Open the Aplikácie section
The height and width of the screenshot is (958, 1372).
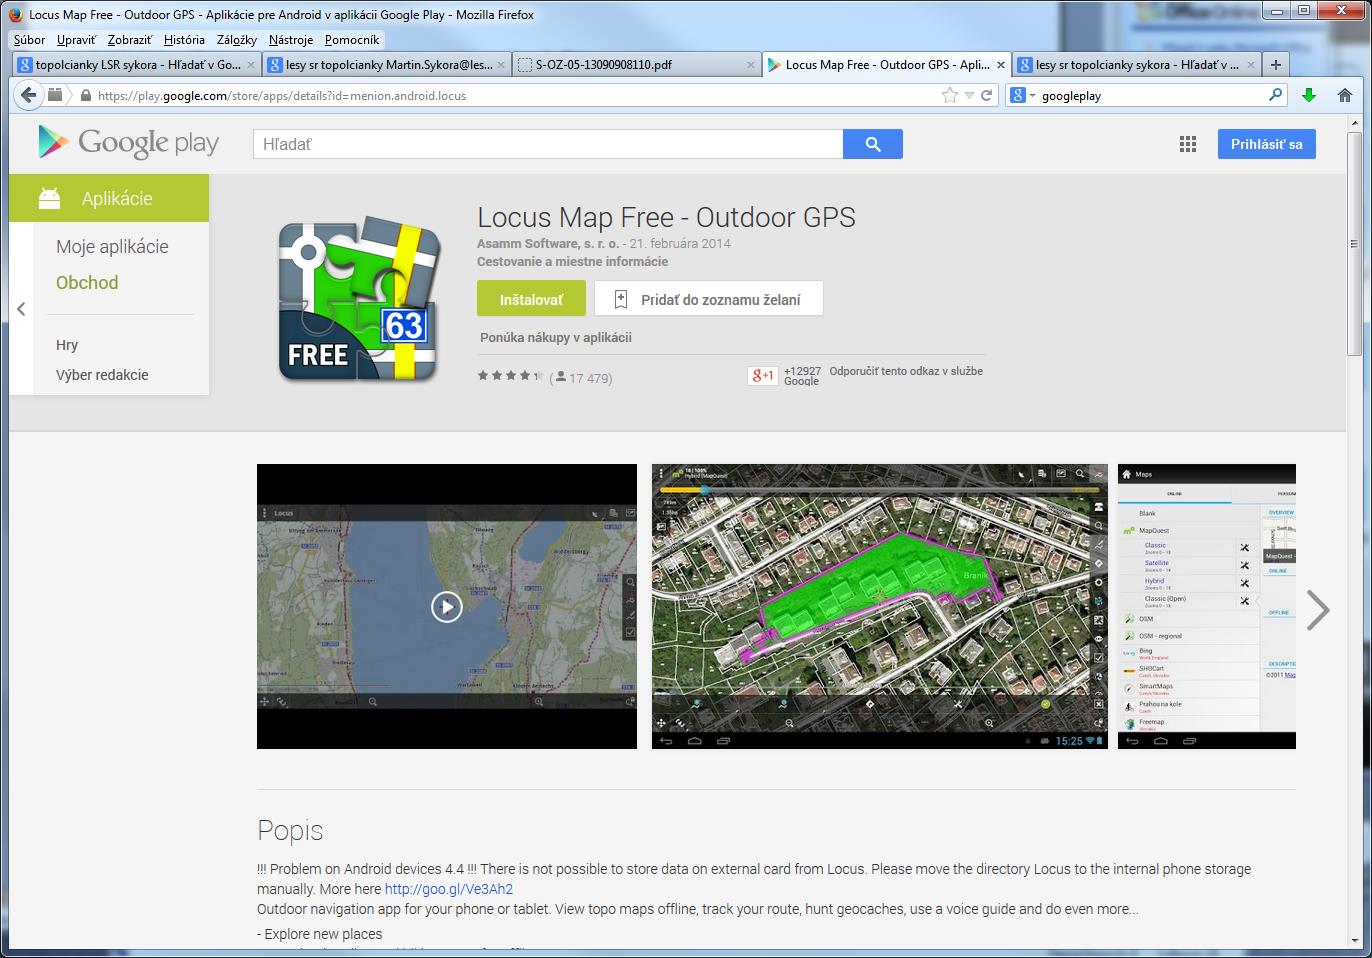click(109, 198)
